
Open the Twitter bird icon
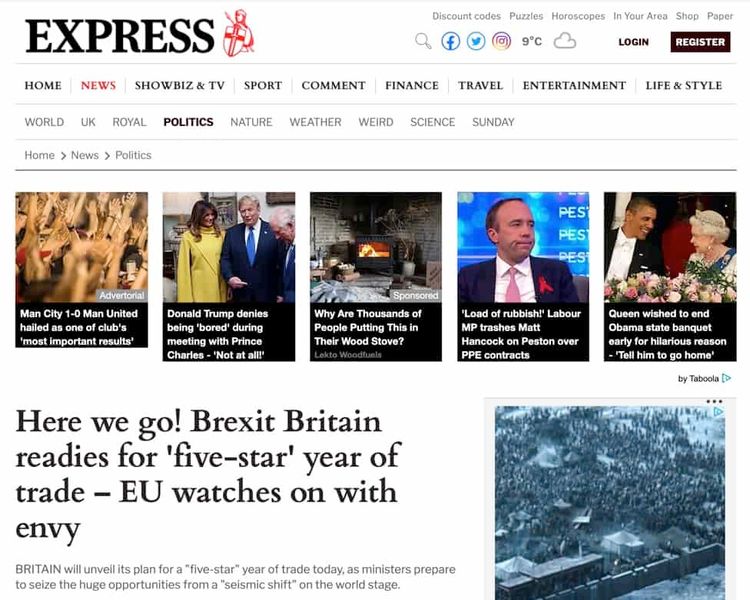coord(476,42)
